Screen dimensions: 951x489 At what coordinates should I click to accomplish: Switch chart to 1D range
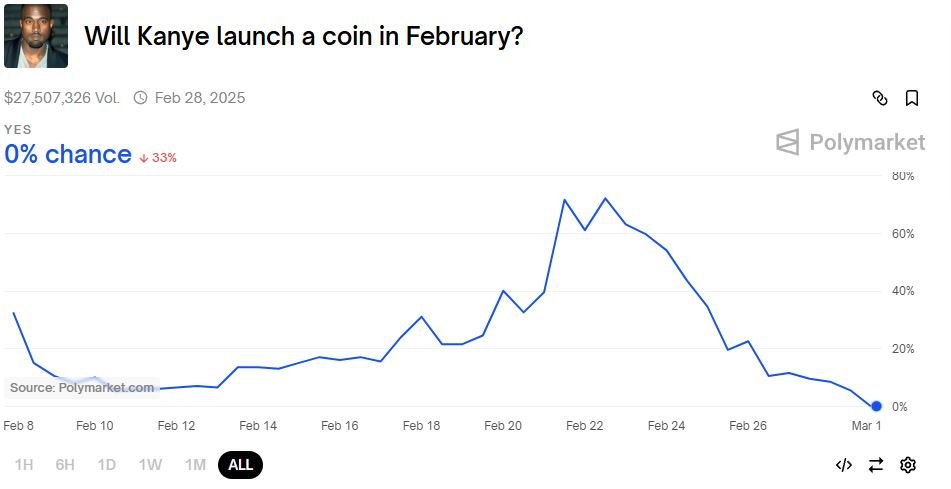click(107, 465)
